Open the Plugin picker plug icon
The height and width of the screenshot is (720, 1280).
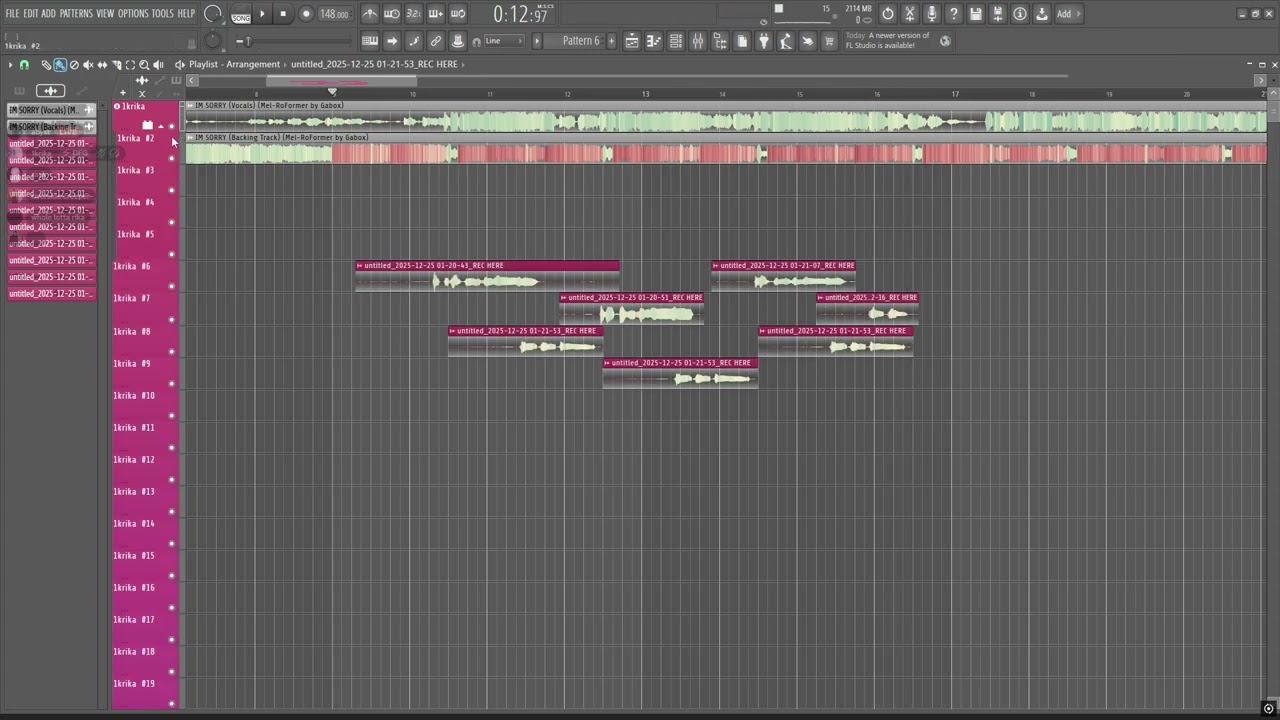(763, 41)
